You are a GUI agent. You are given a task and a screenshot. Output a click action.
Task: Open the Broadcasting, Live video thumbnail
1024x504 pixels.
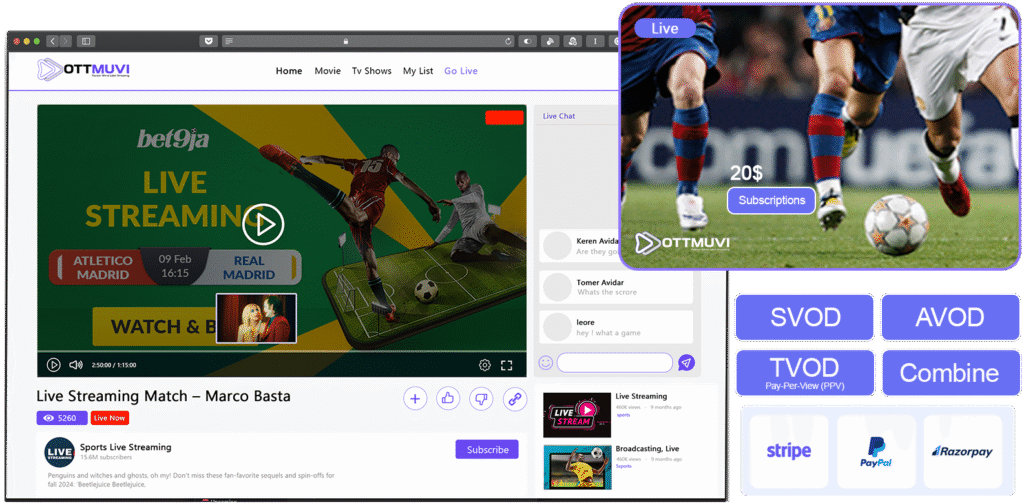pos(577,467)
